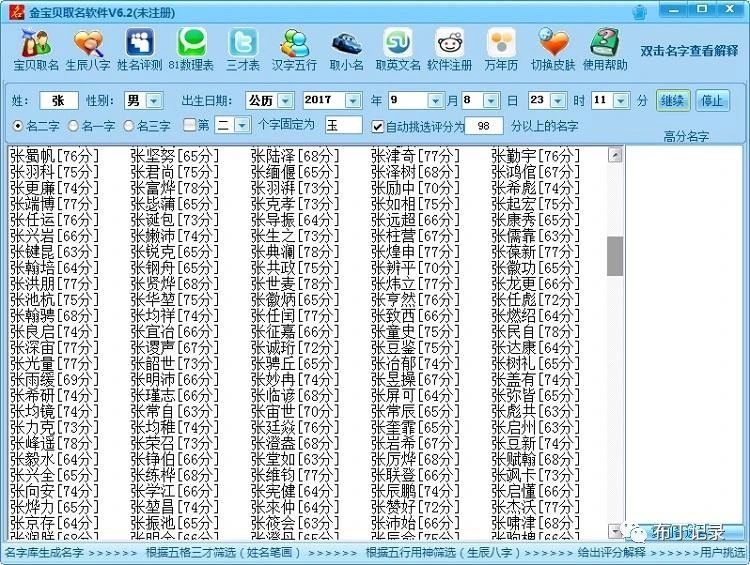This screenshot has width=750, height=565.
Task: Toggle the 自动挑选评分为 checkbox
Action: click(377, 126)
